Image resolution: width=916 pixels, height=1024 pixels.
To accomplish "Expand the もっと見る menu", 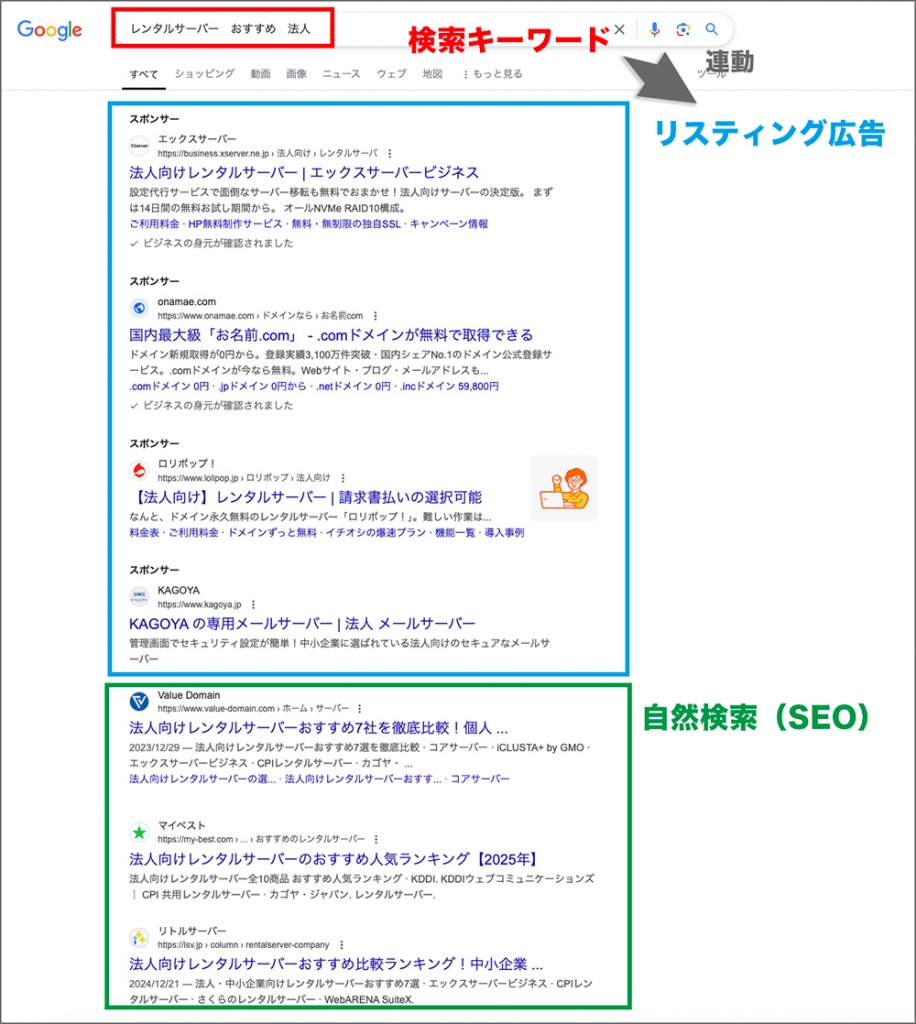I will 492,74.
